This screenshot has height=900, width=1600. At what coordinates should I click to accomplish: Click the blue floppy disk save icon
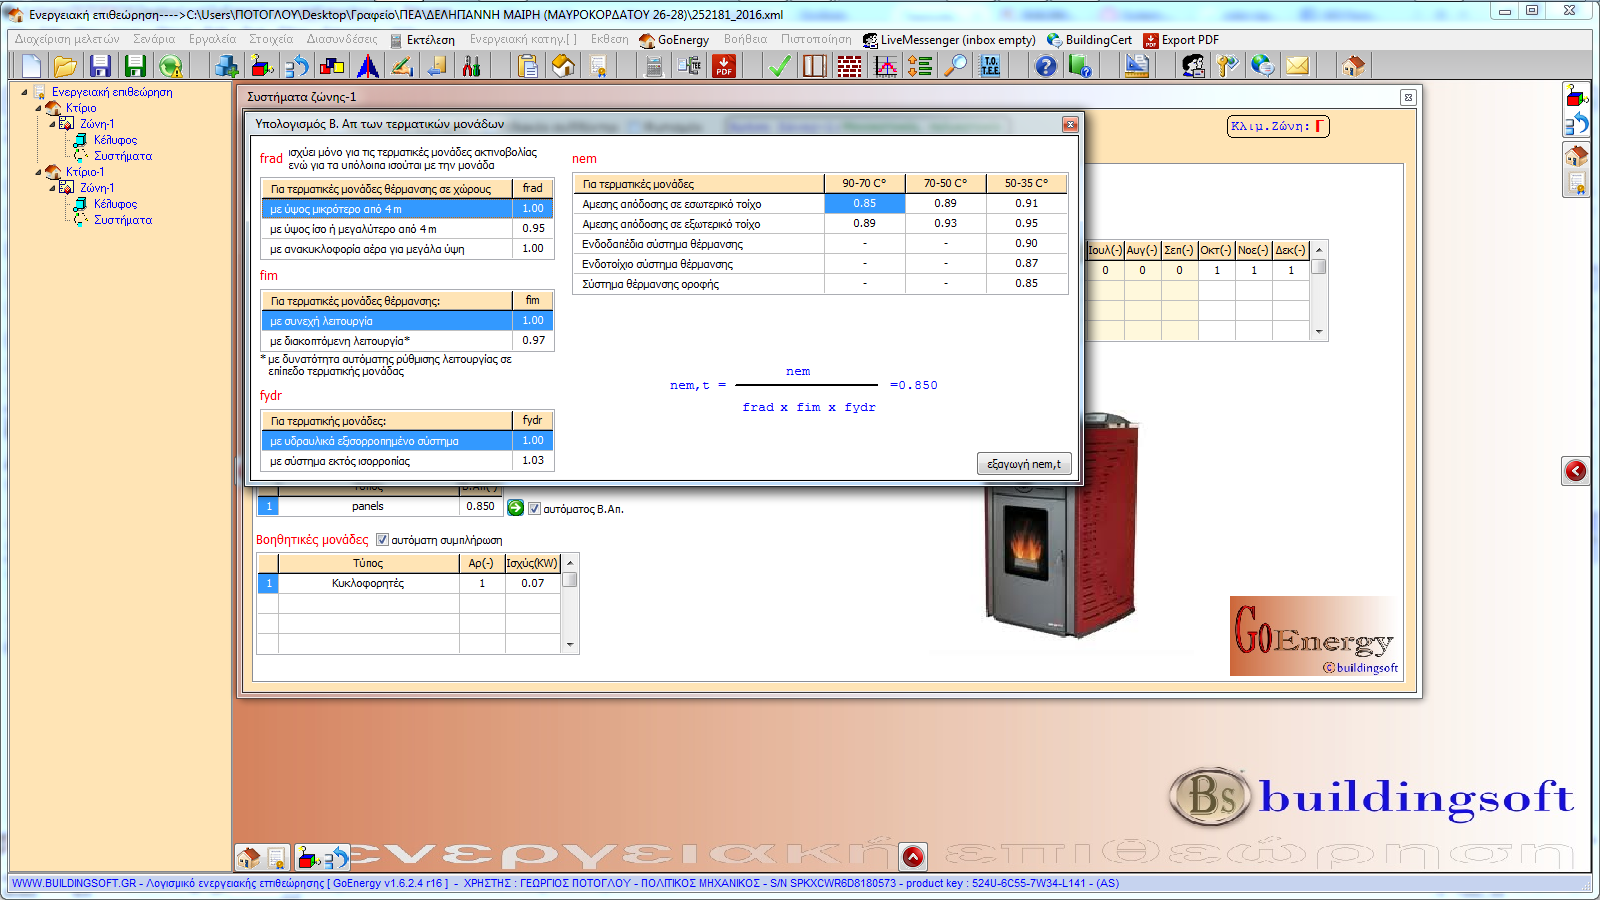coord(100,66)
